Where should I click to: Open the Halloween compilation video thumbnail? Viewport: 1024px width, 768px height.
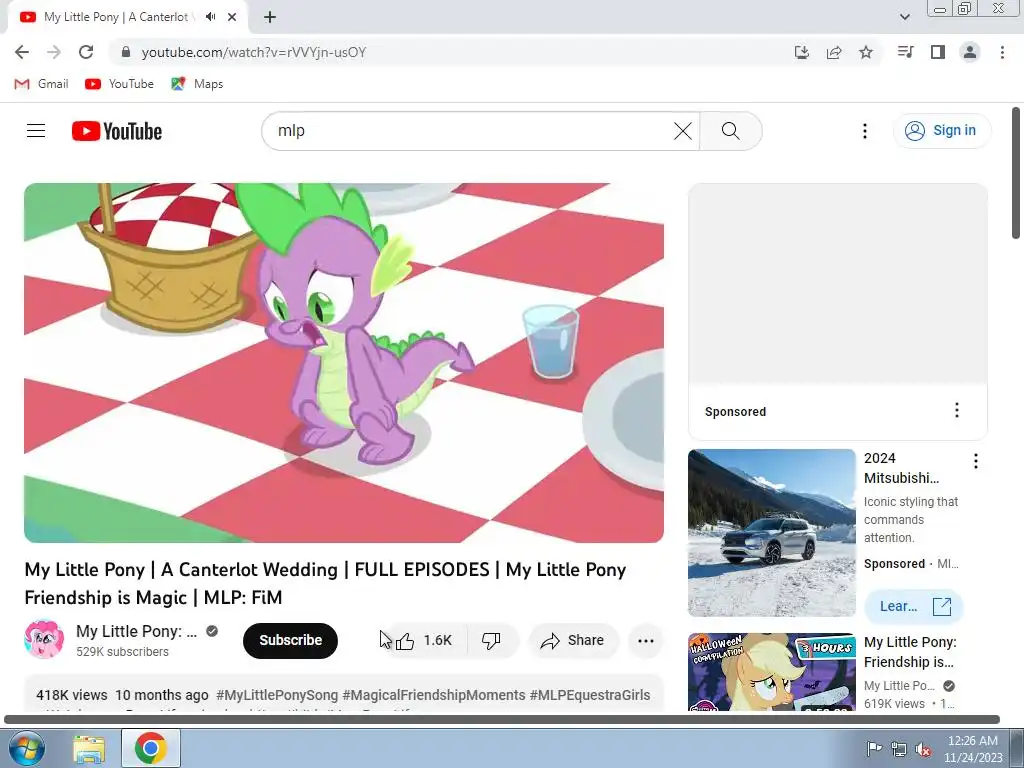click(771, 672)
